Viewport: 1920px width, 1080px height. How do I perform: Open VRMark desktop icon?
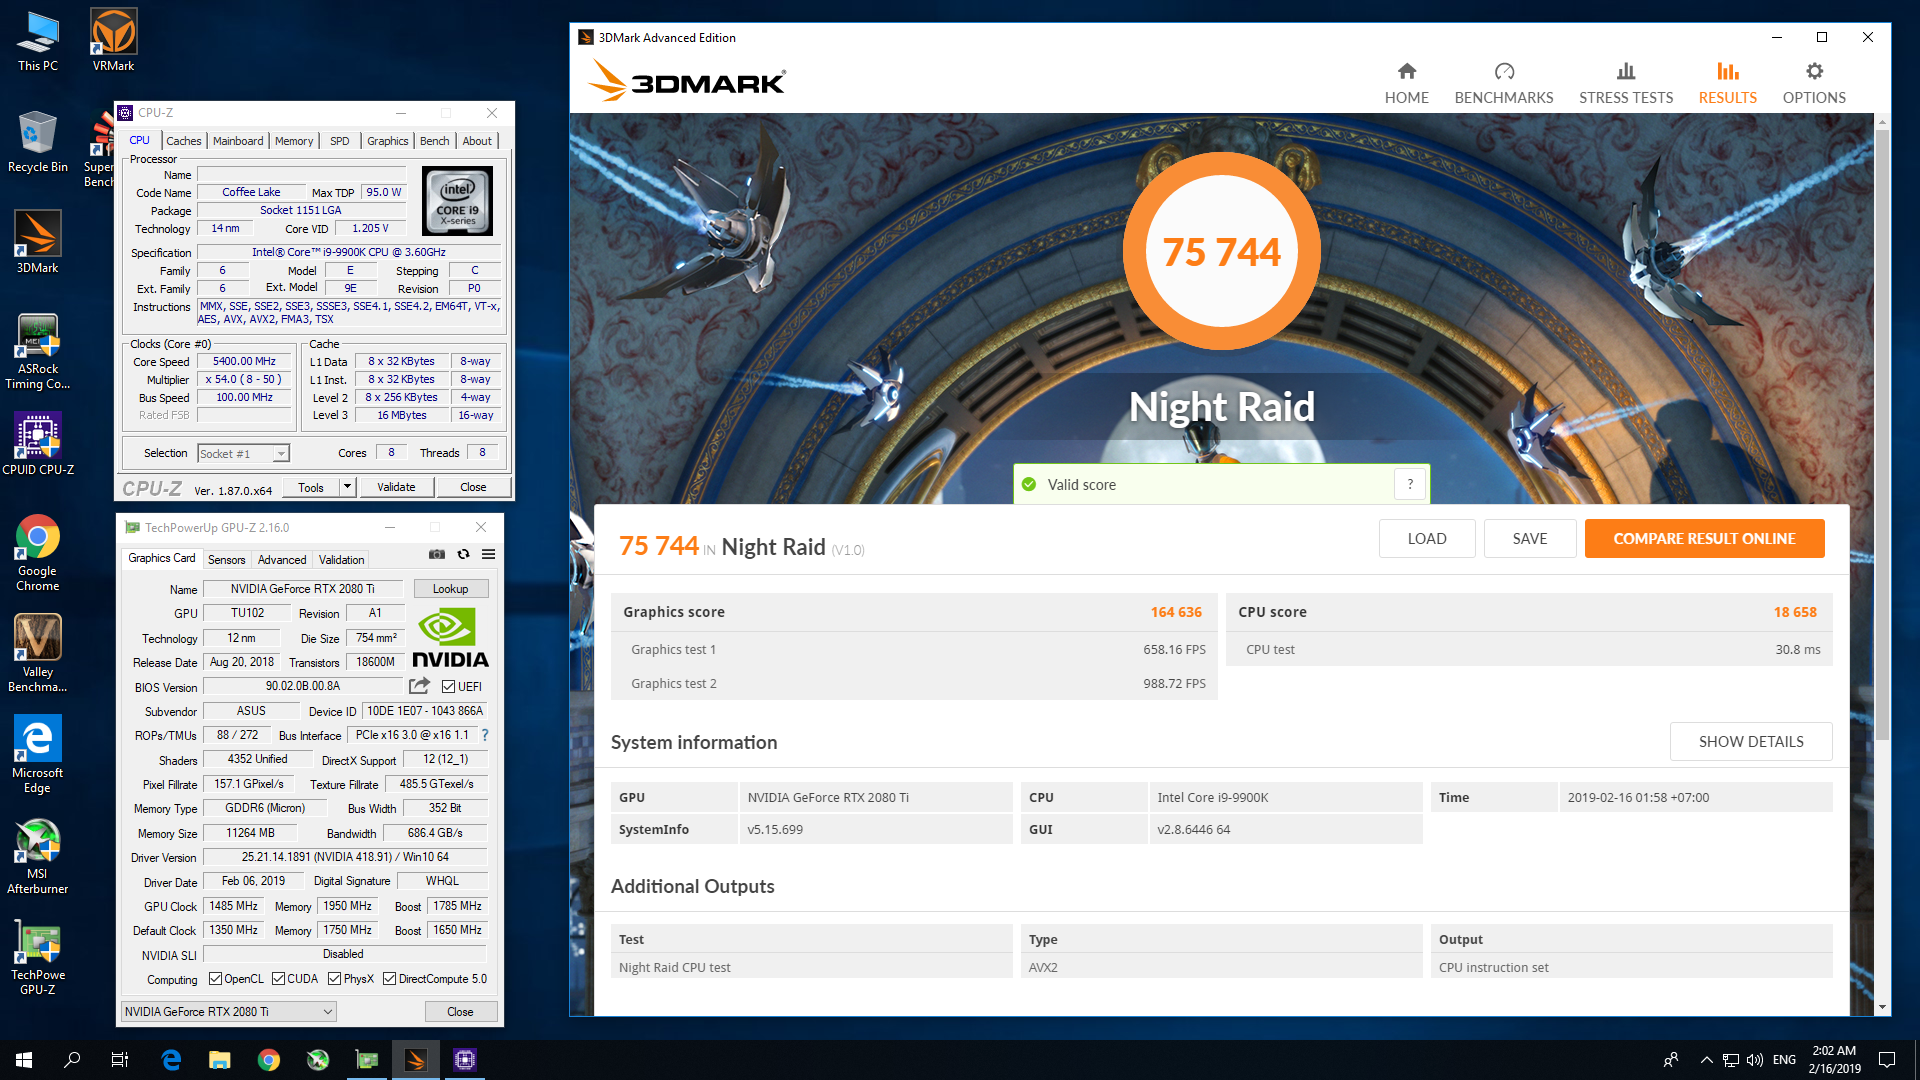coord(113,42)
